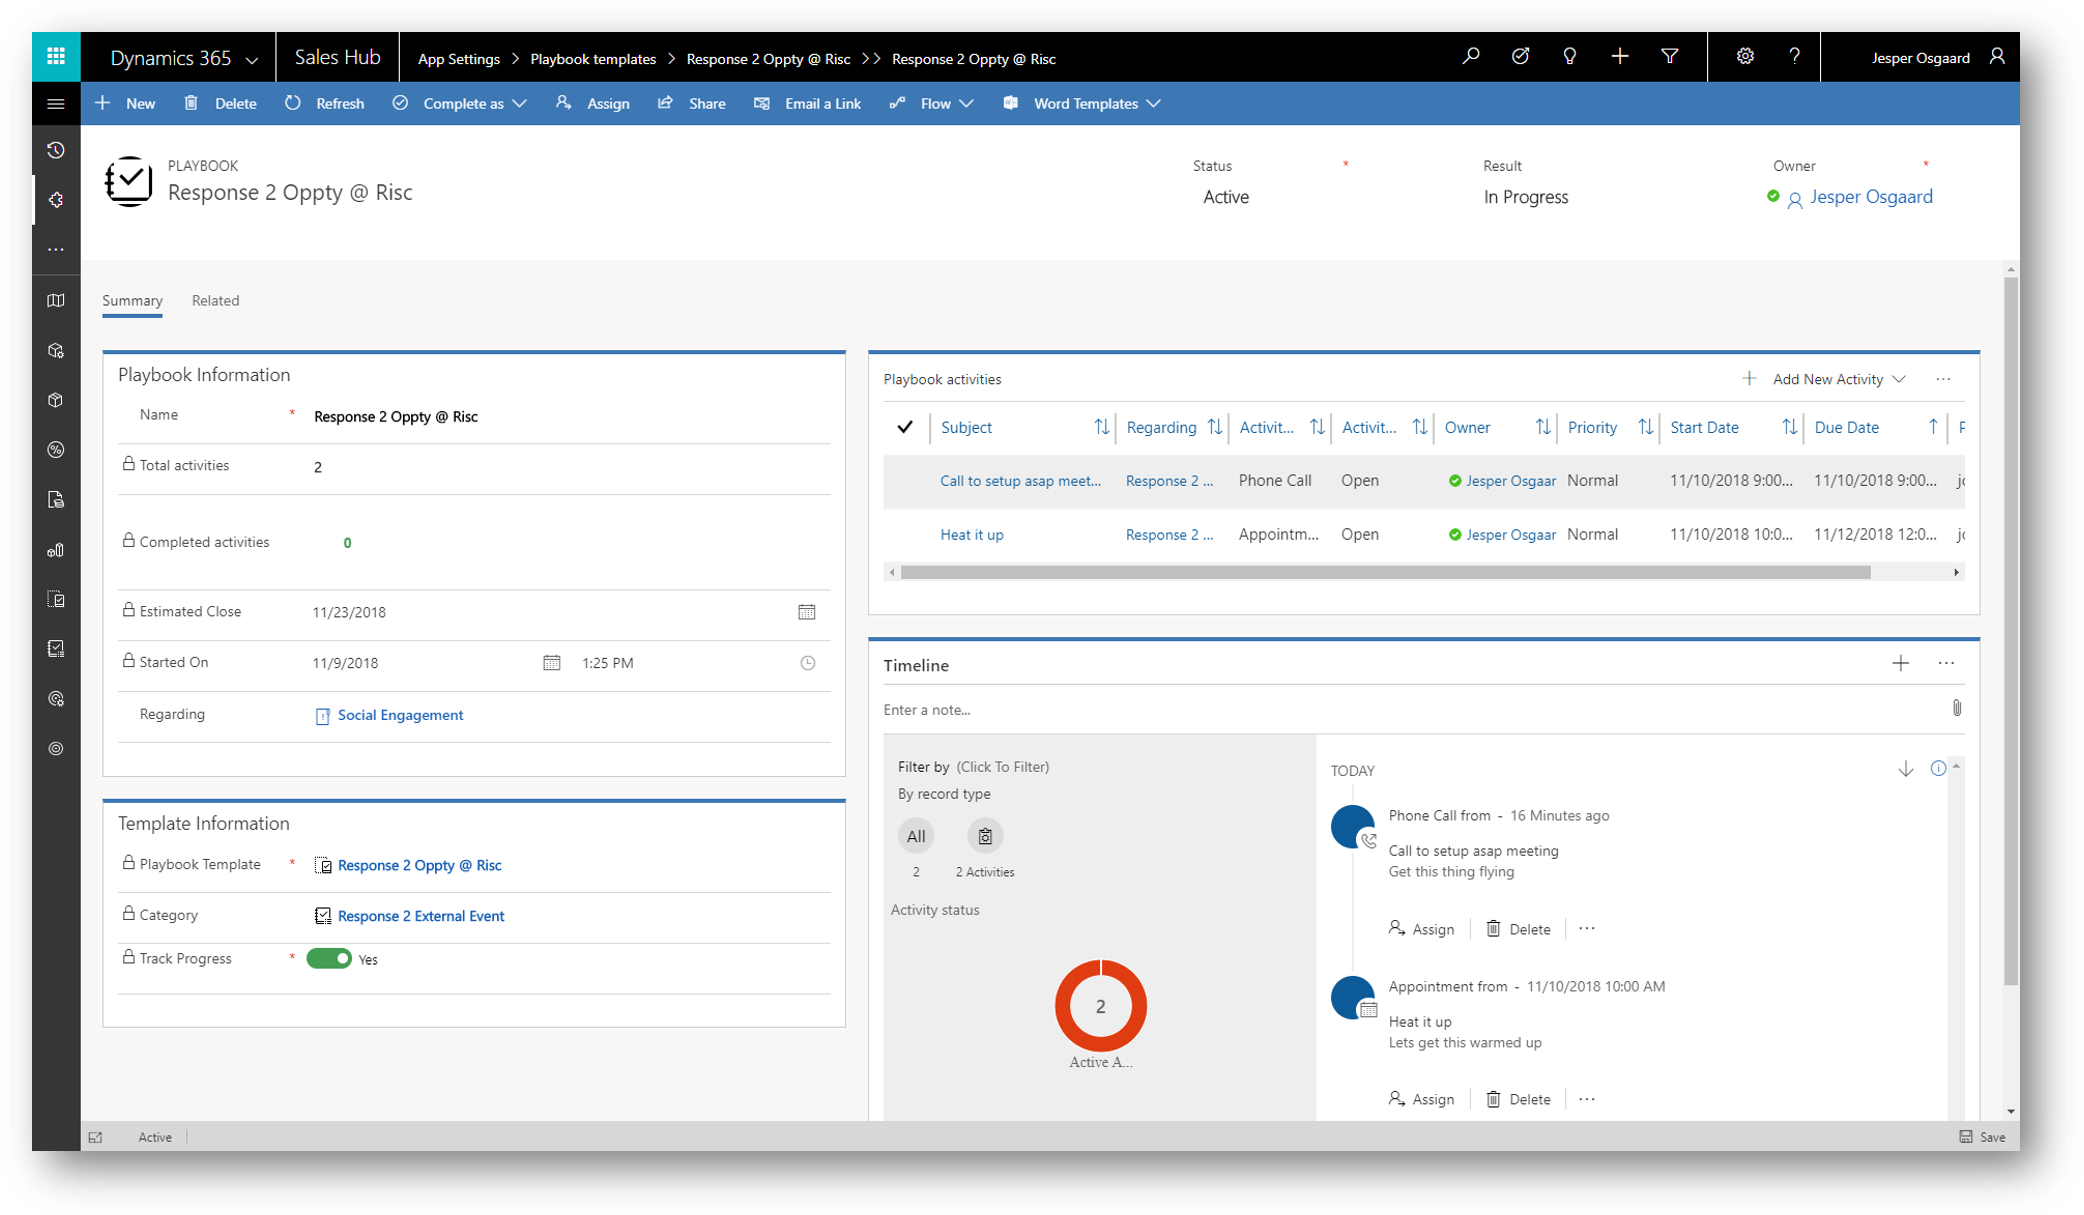Click the plus icon in Timeline header
This screenshot has width=2084, height=1215.
(1900, 663)
